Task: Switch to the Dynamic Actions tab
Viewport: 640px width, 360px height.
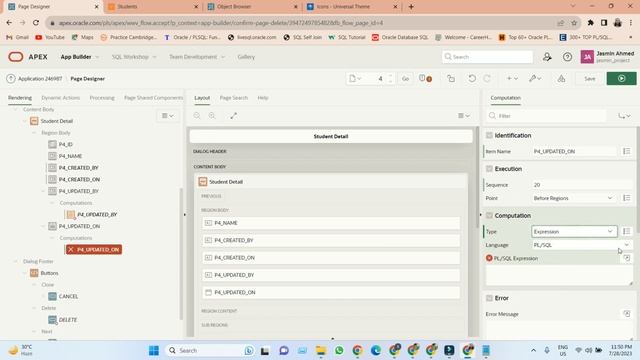Action: pyautogui.click(x=60, y=98)
